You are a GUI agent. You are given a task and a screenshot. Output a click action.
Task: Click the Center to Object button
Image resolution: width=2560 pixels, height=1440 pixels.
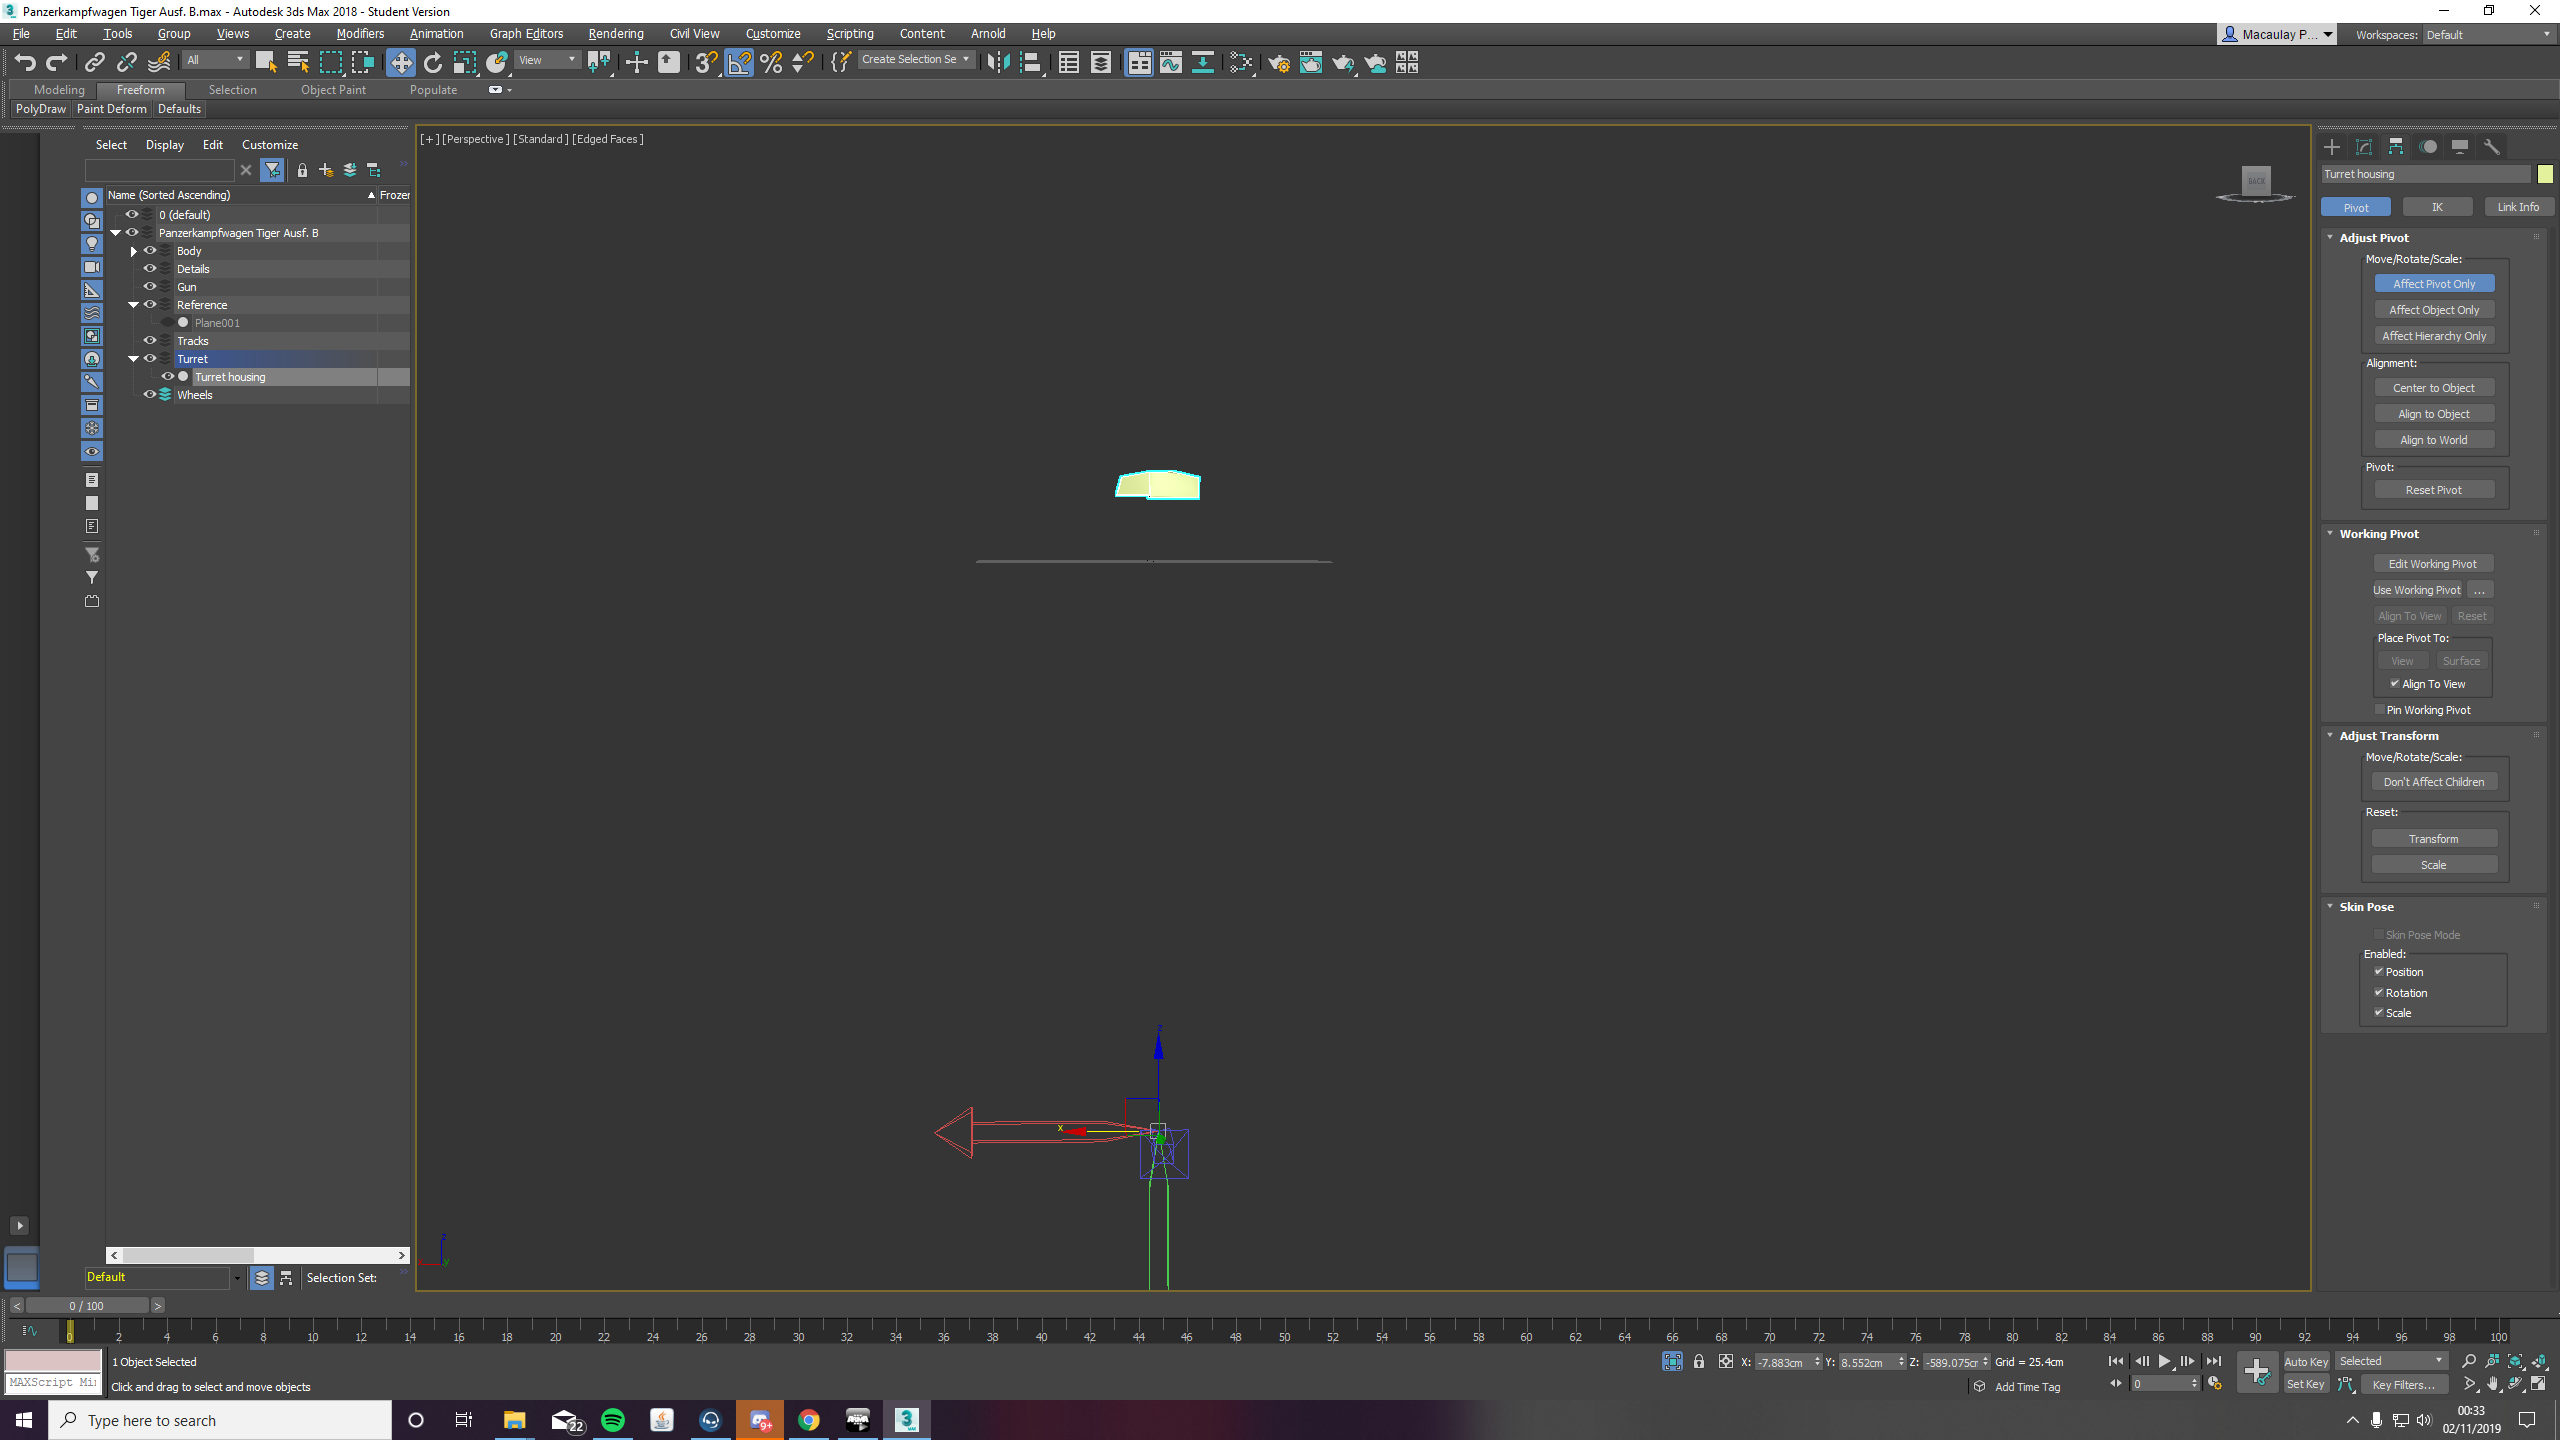[2433, 388]
